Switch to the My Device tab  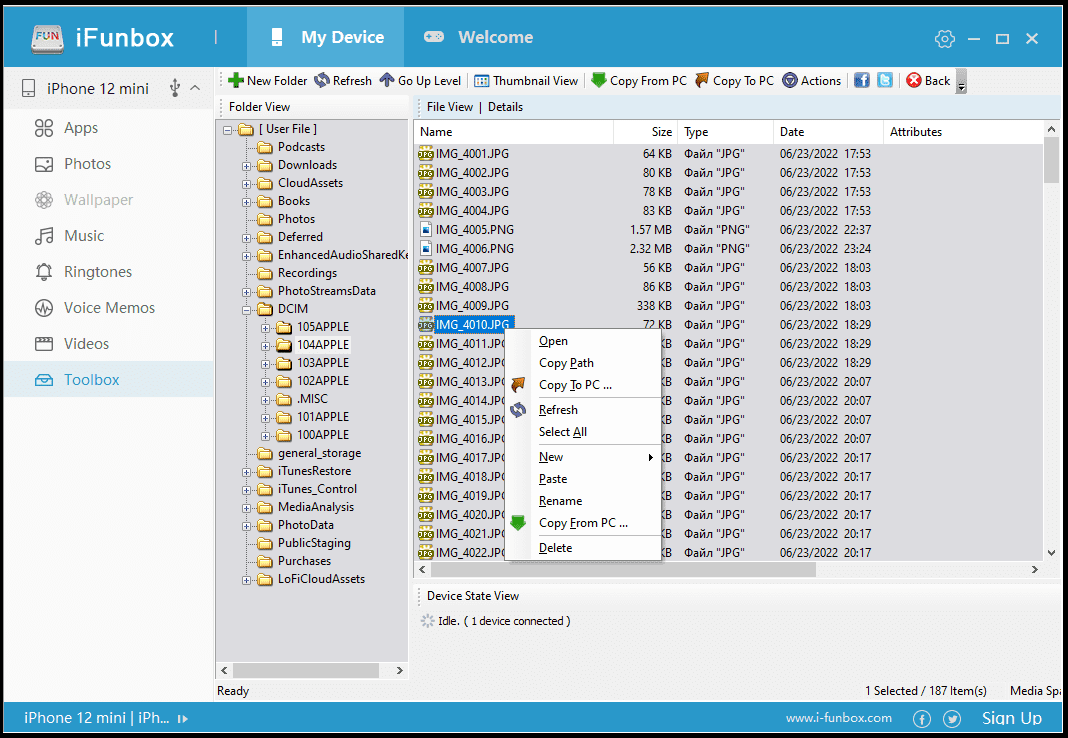click(x=326, y=37)
